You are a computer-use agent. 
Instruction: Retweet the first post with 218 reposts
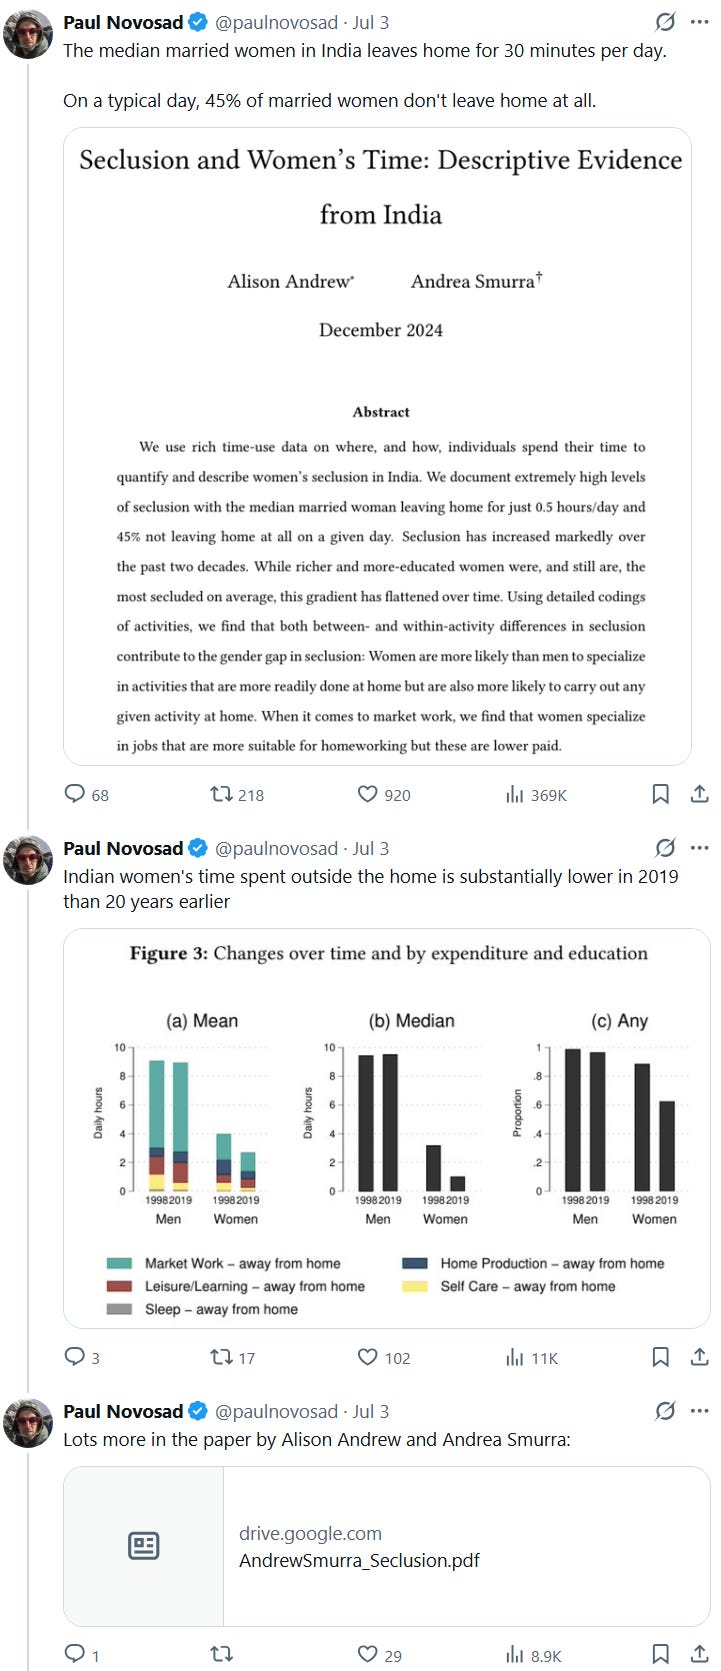coord(237,795)
